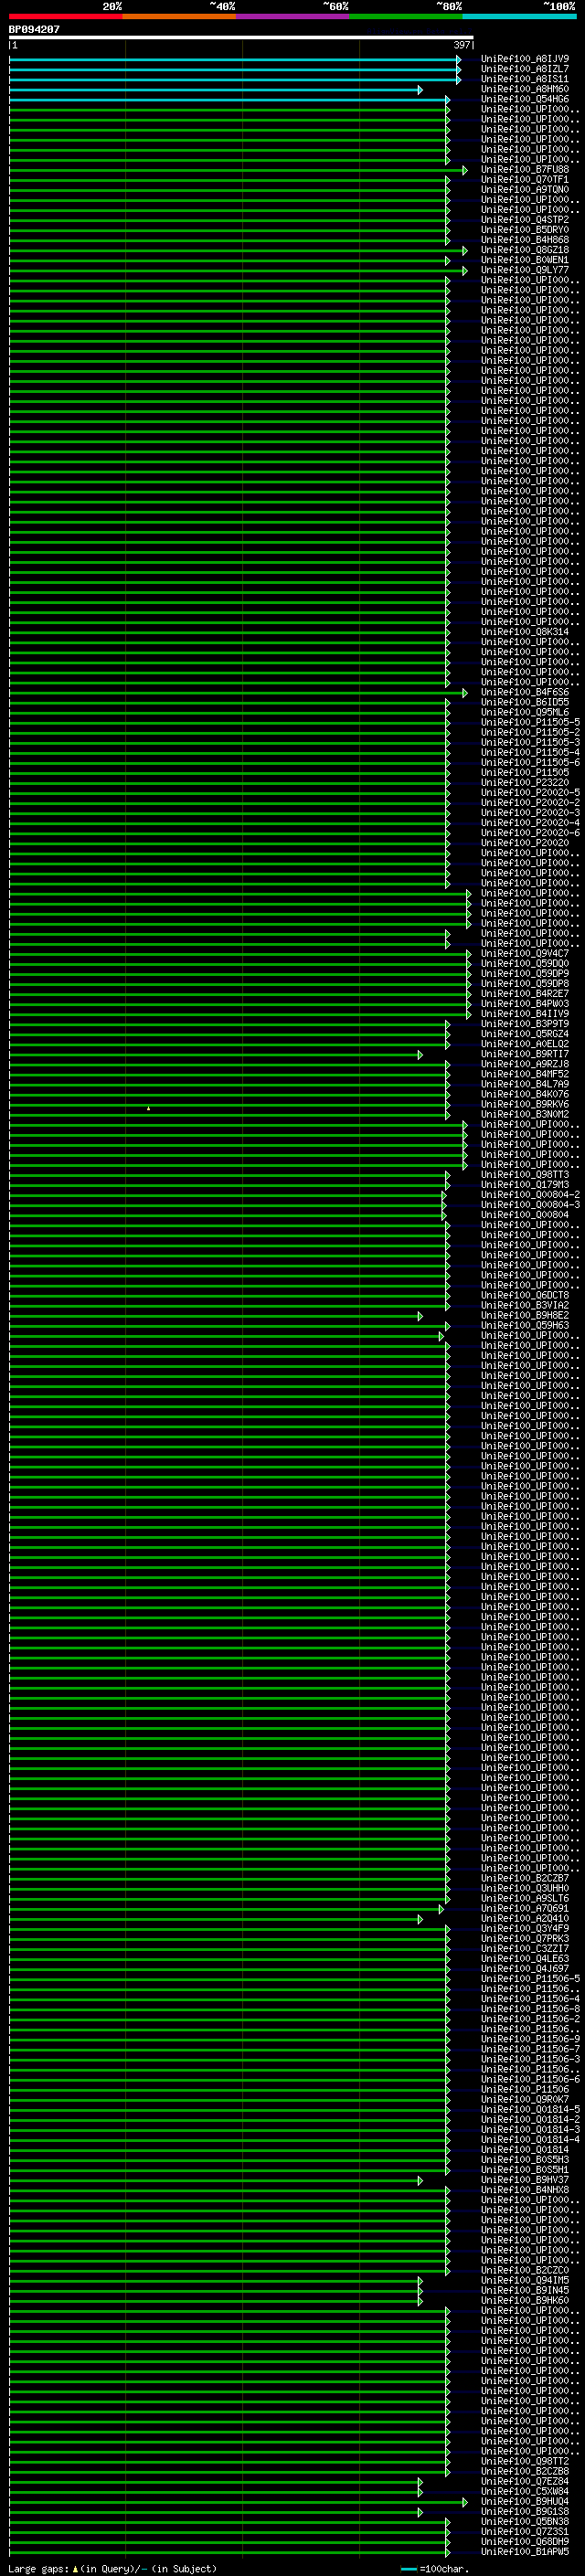
Task: Click the orange ~40% identity legend segment
Action: click(179, 17)
